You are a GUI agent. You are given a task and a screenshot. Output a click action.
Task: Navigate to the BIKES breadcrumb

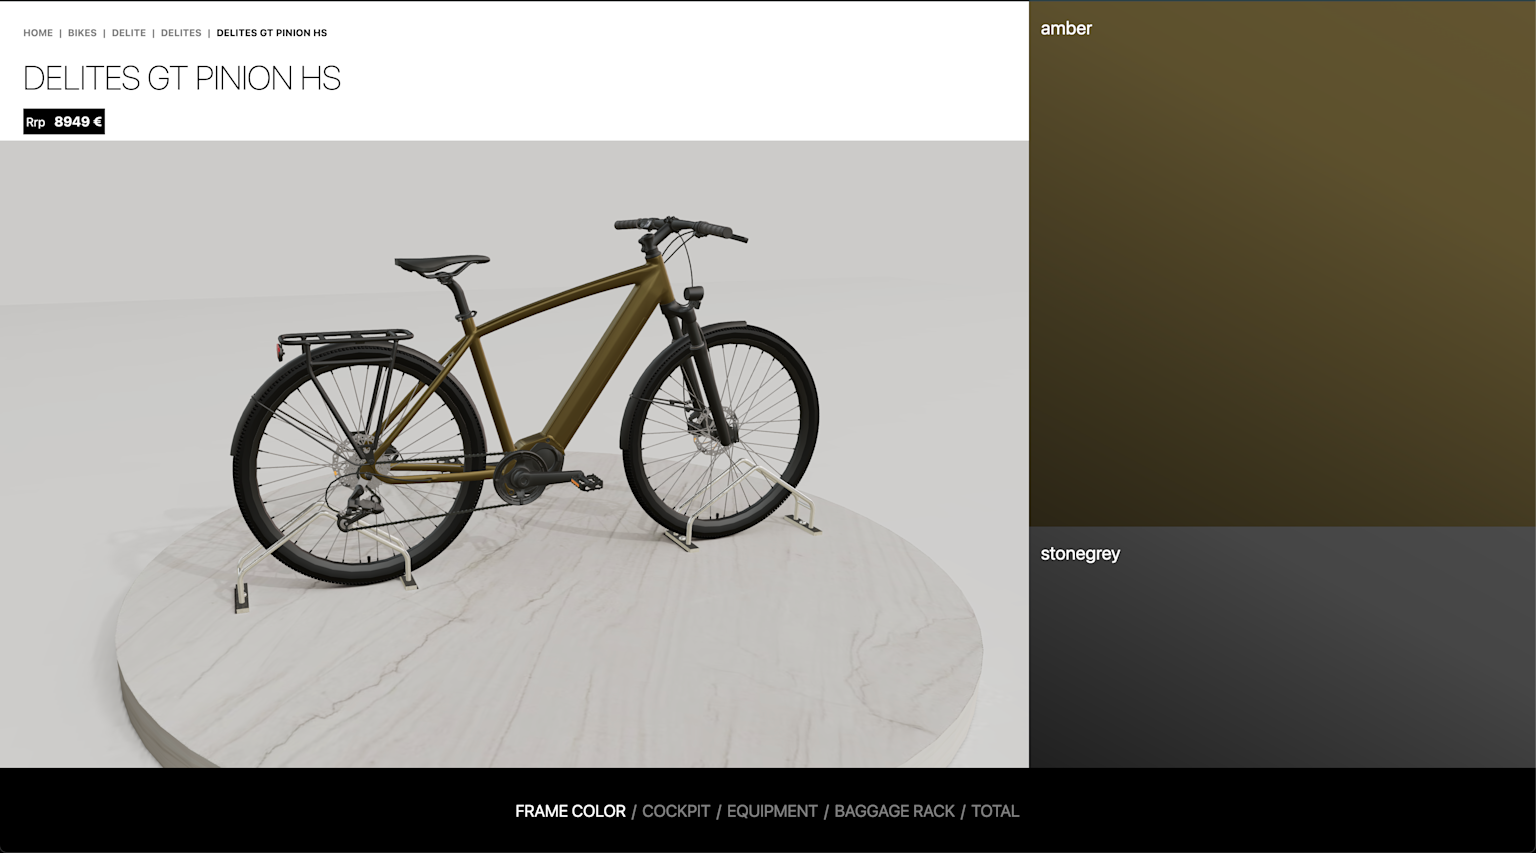[x=82, y=33]
